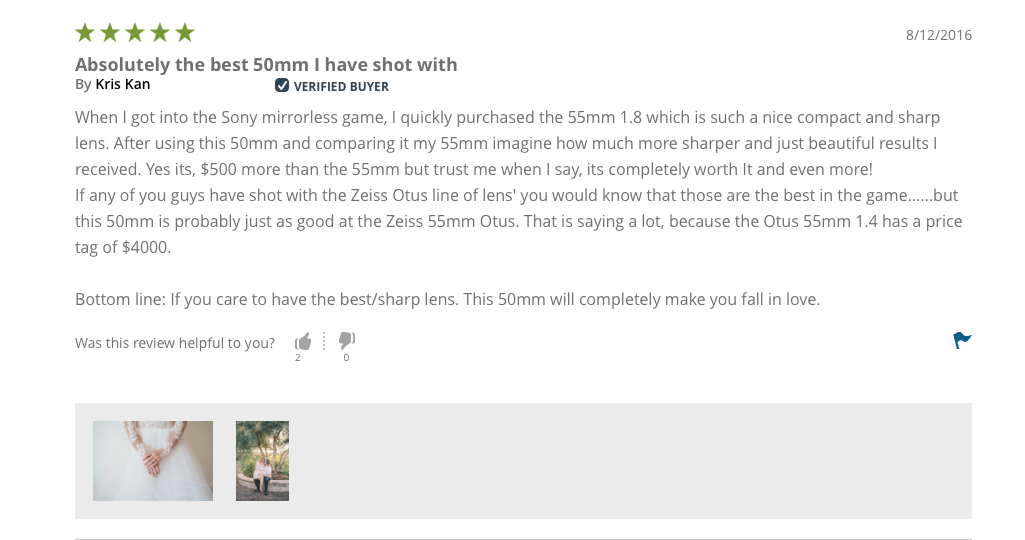This screenshot has width=1025, height=540.
Task: Click the fifth green rating star
Action: [185, 32]
